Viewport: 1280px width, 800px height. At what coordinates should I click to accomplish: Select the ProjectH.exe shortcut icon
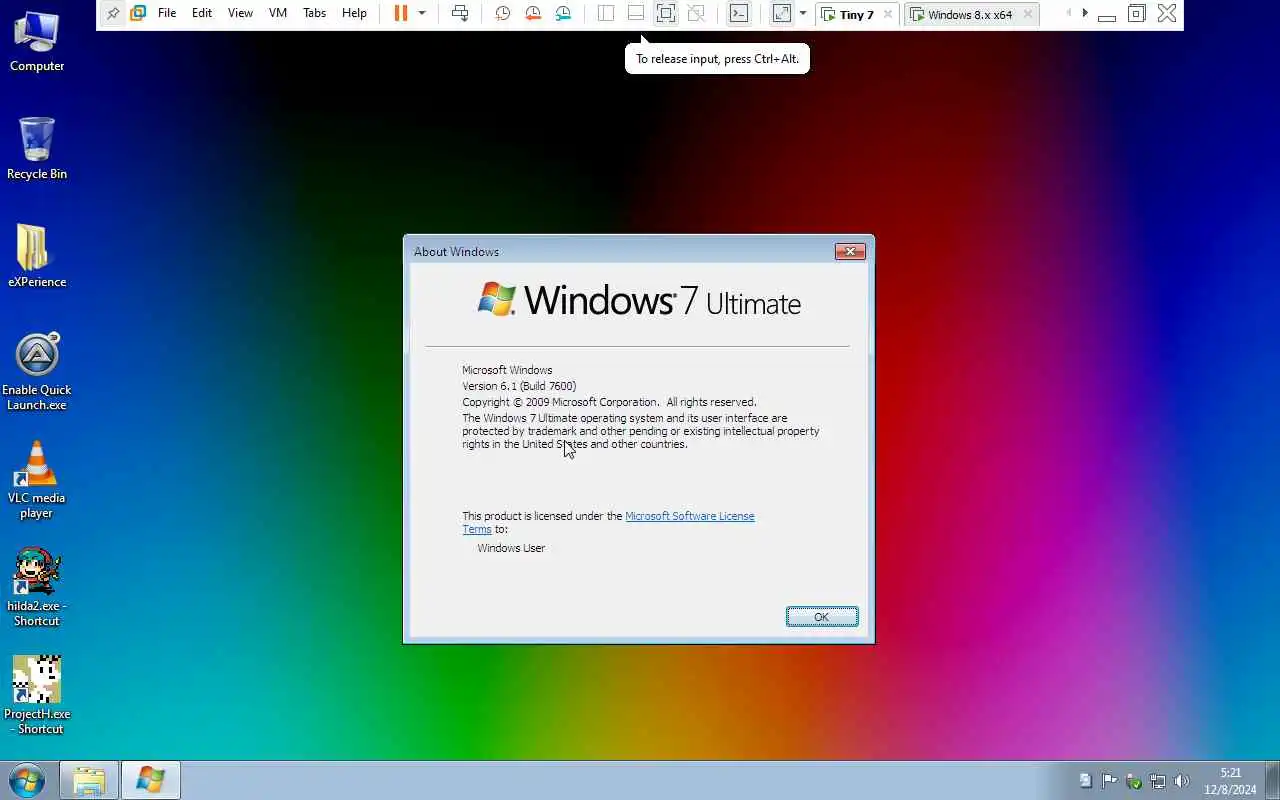pyautogui.click(x=37, y=696)
